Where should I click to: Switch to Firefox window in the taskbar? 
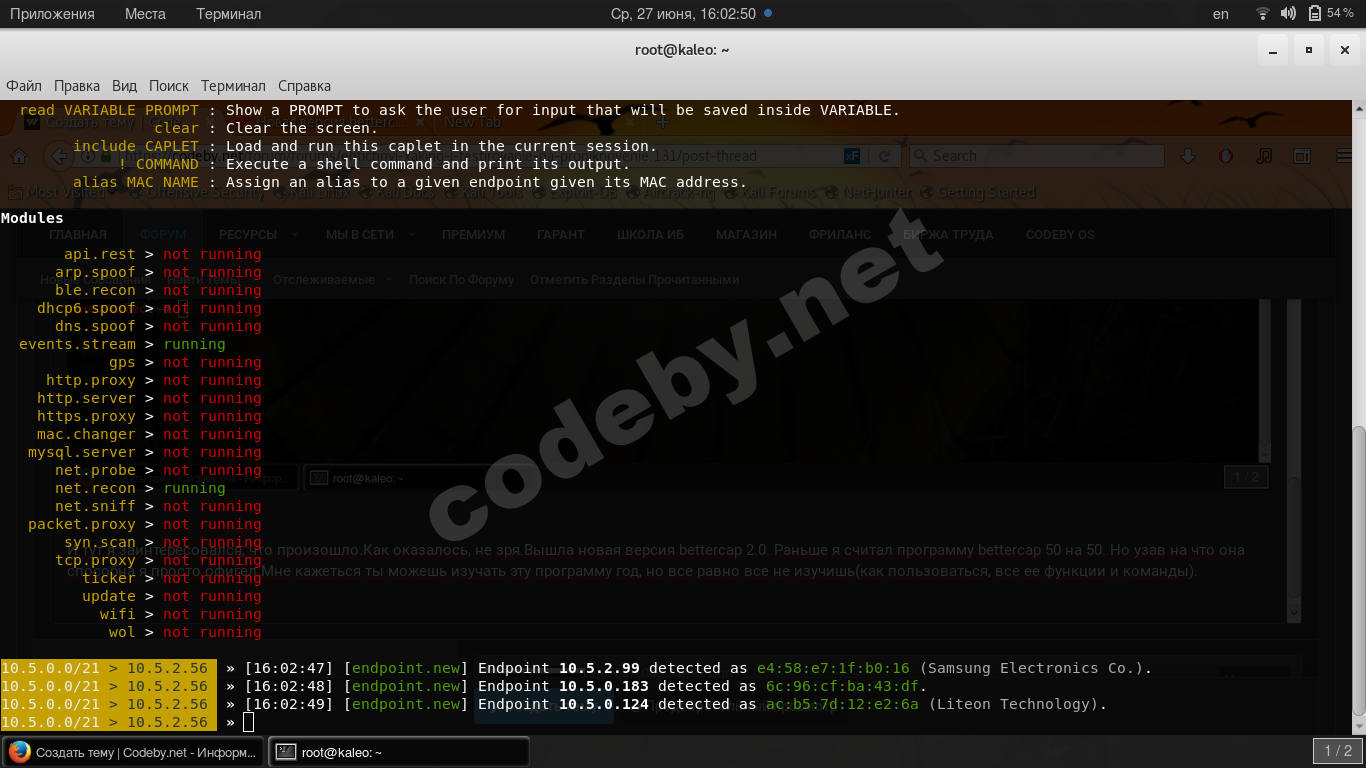coord(134,752)
